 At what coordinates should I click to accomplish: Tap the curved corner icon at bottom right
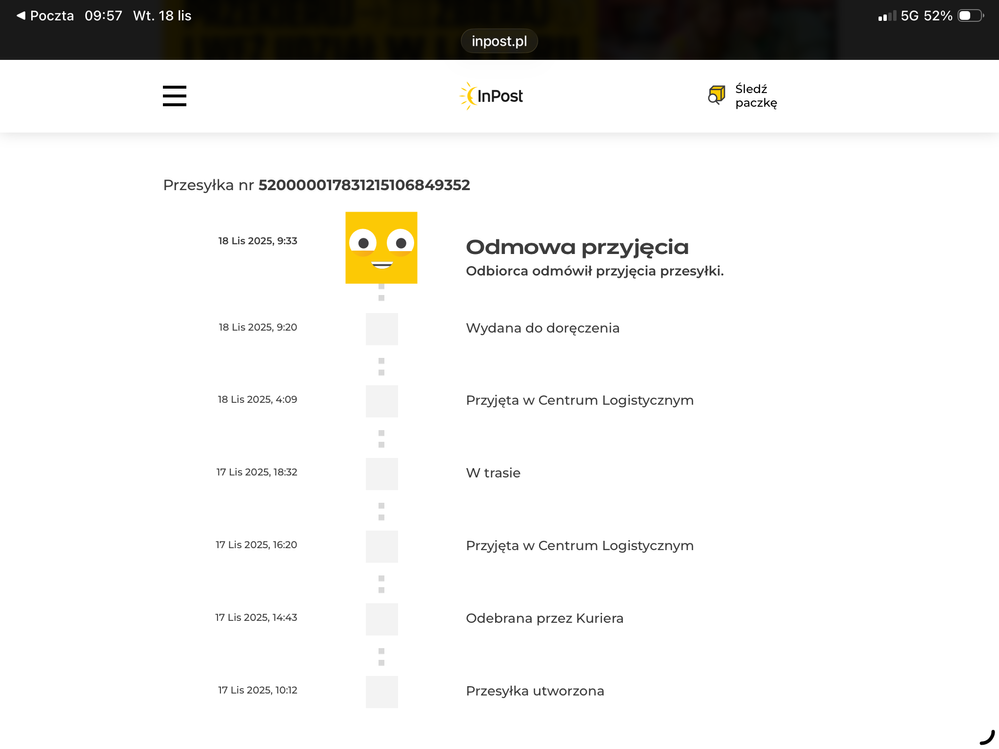pos(986,737)
